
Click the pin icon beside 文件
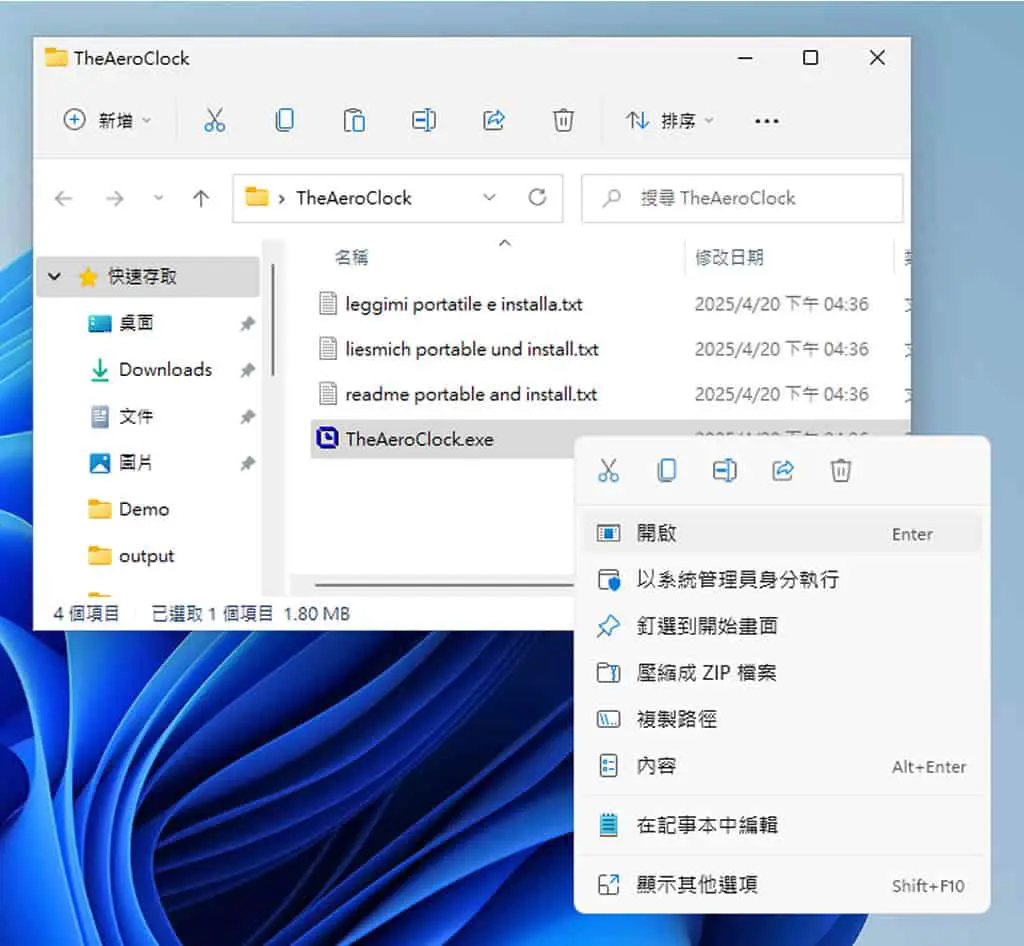point(248,417)
